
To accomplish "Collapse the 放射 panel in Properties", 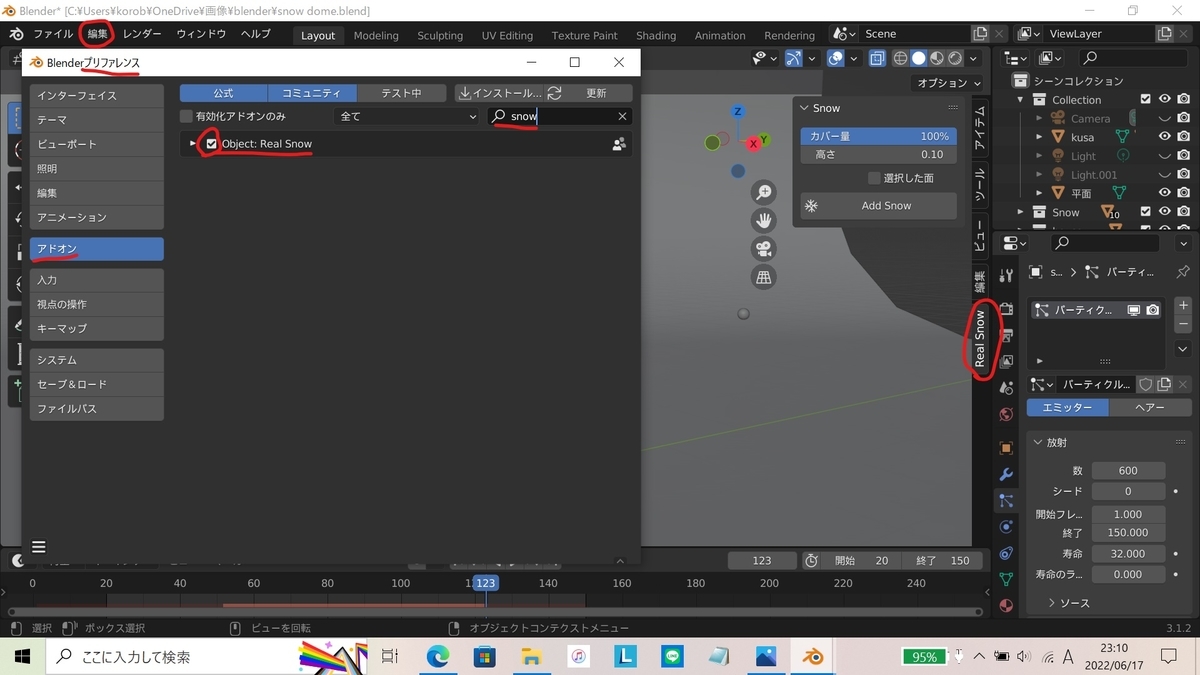I will 1036,442.
